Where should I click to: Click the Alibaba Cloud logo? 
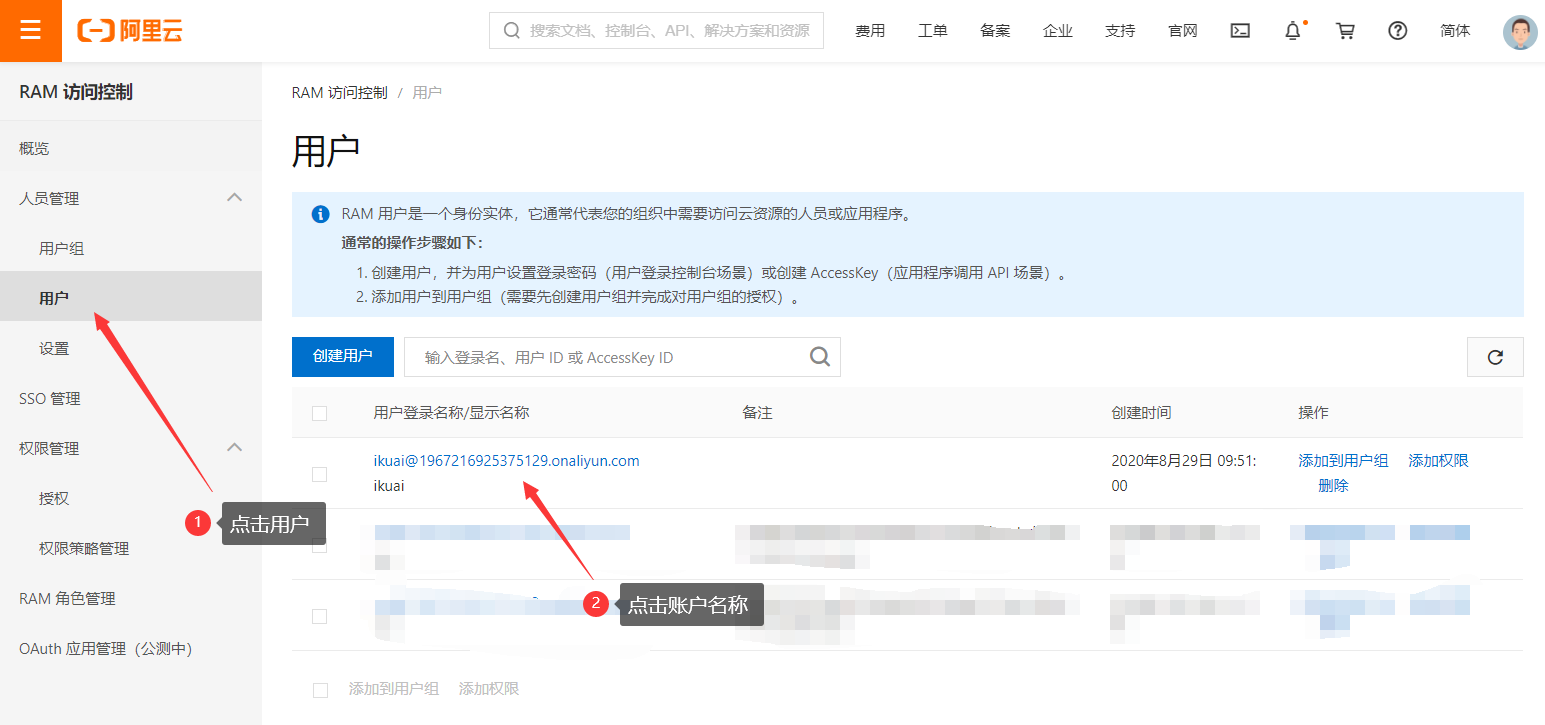coord(130,31)
